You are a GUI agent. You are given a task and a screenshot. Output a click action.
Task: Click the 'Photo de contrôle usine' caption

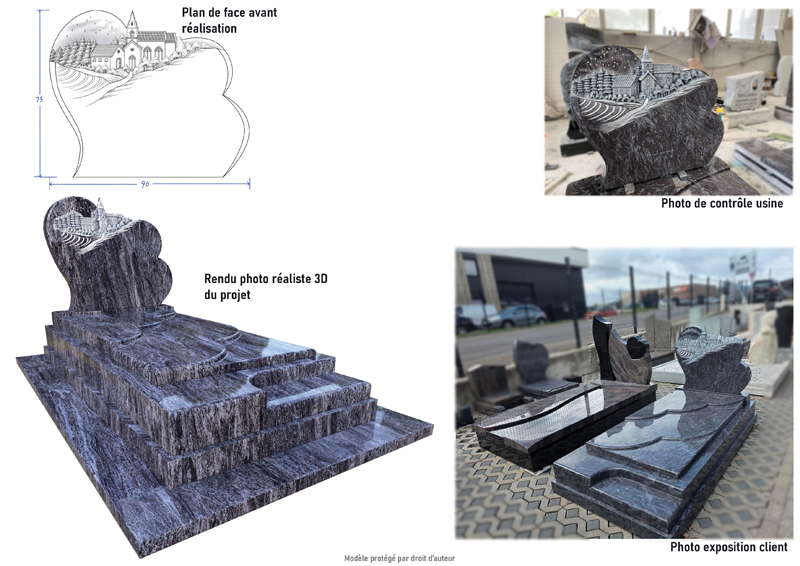click(x=721, y=203)
